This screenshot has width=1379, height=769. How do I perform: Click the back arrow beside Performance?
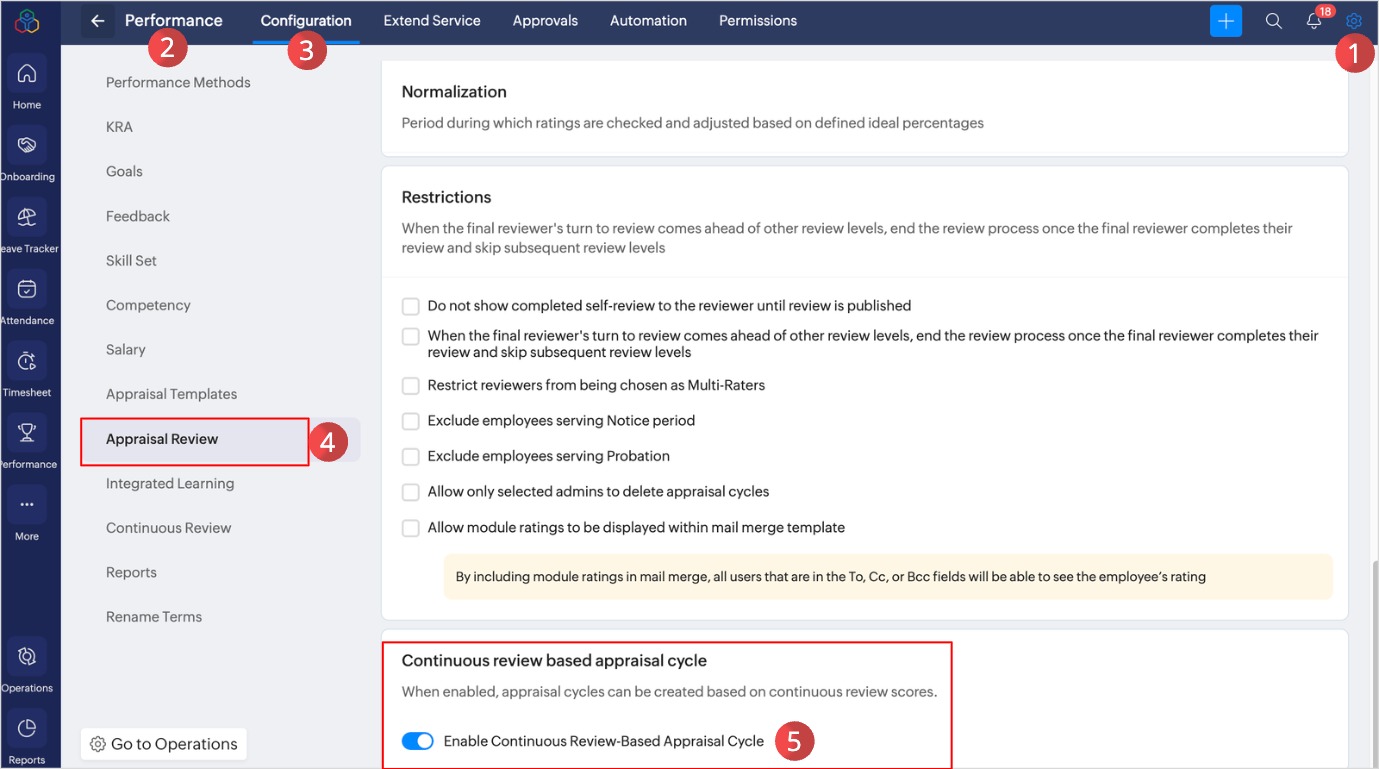[97, 21]
